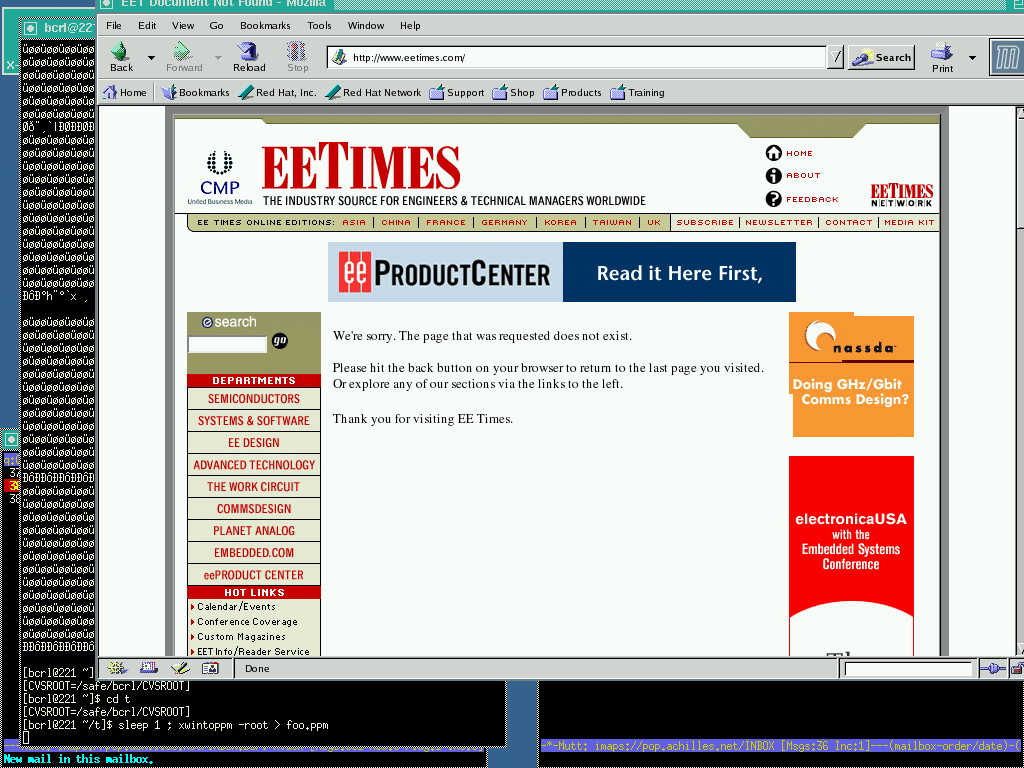
Task: Open the Print button dropdown arrow
Action: tap(972, 57)
